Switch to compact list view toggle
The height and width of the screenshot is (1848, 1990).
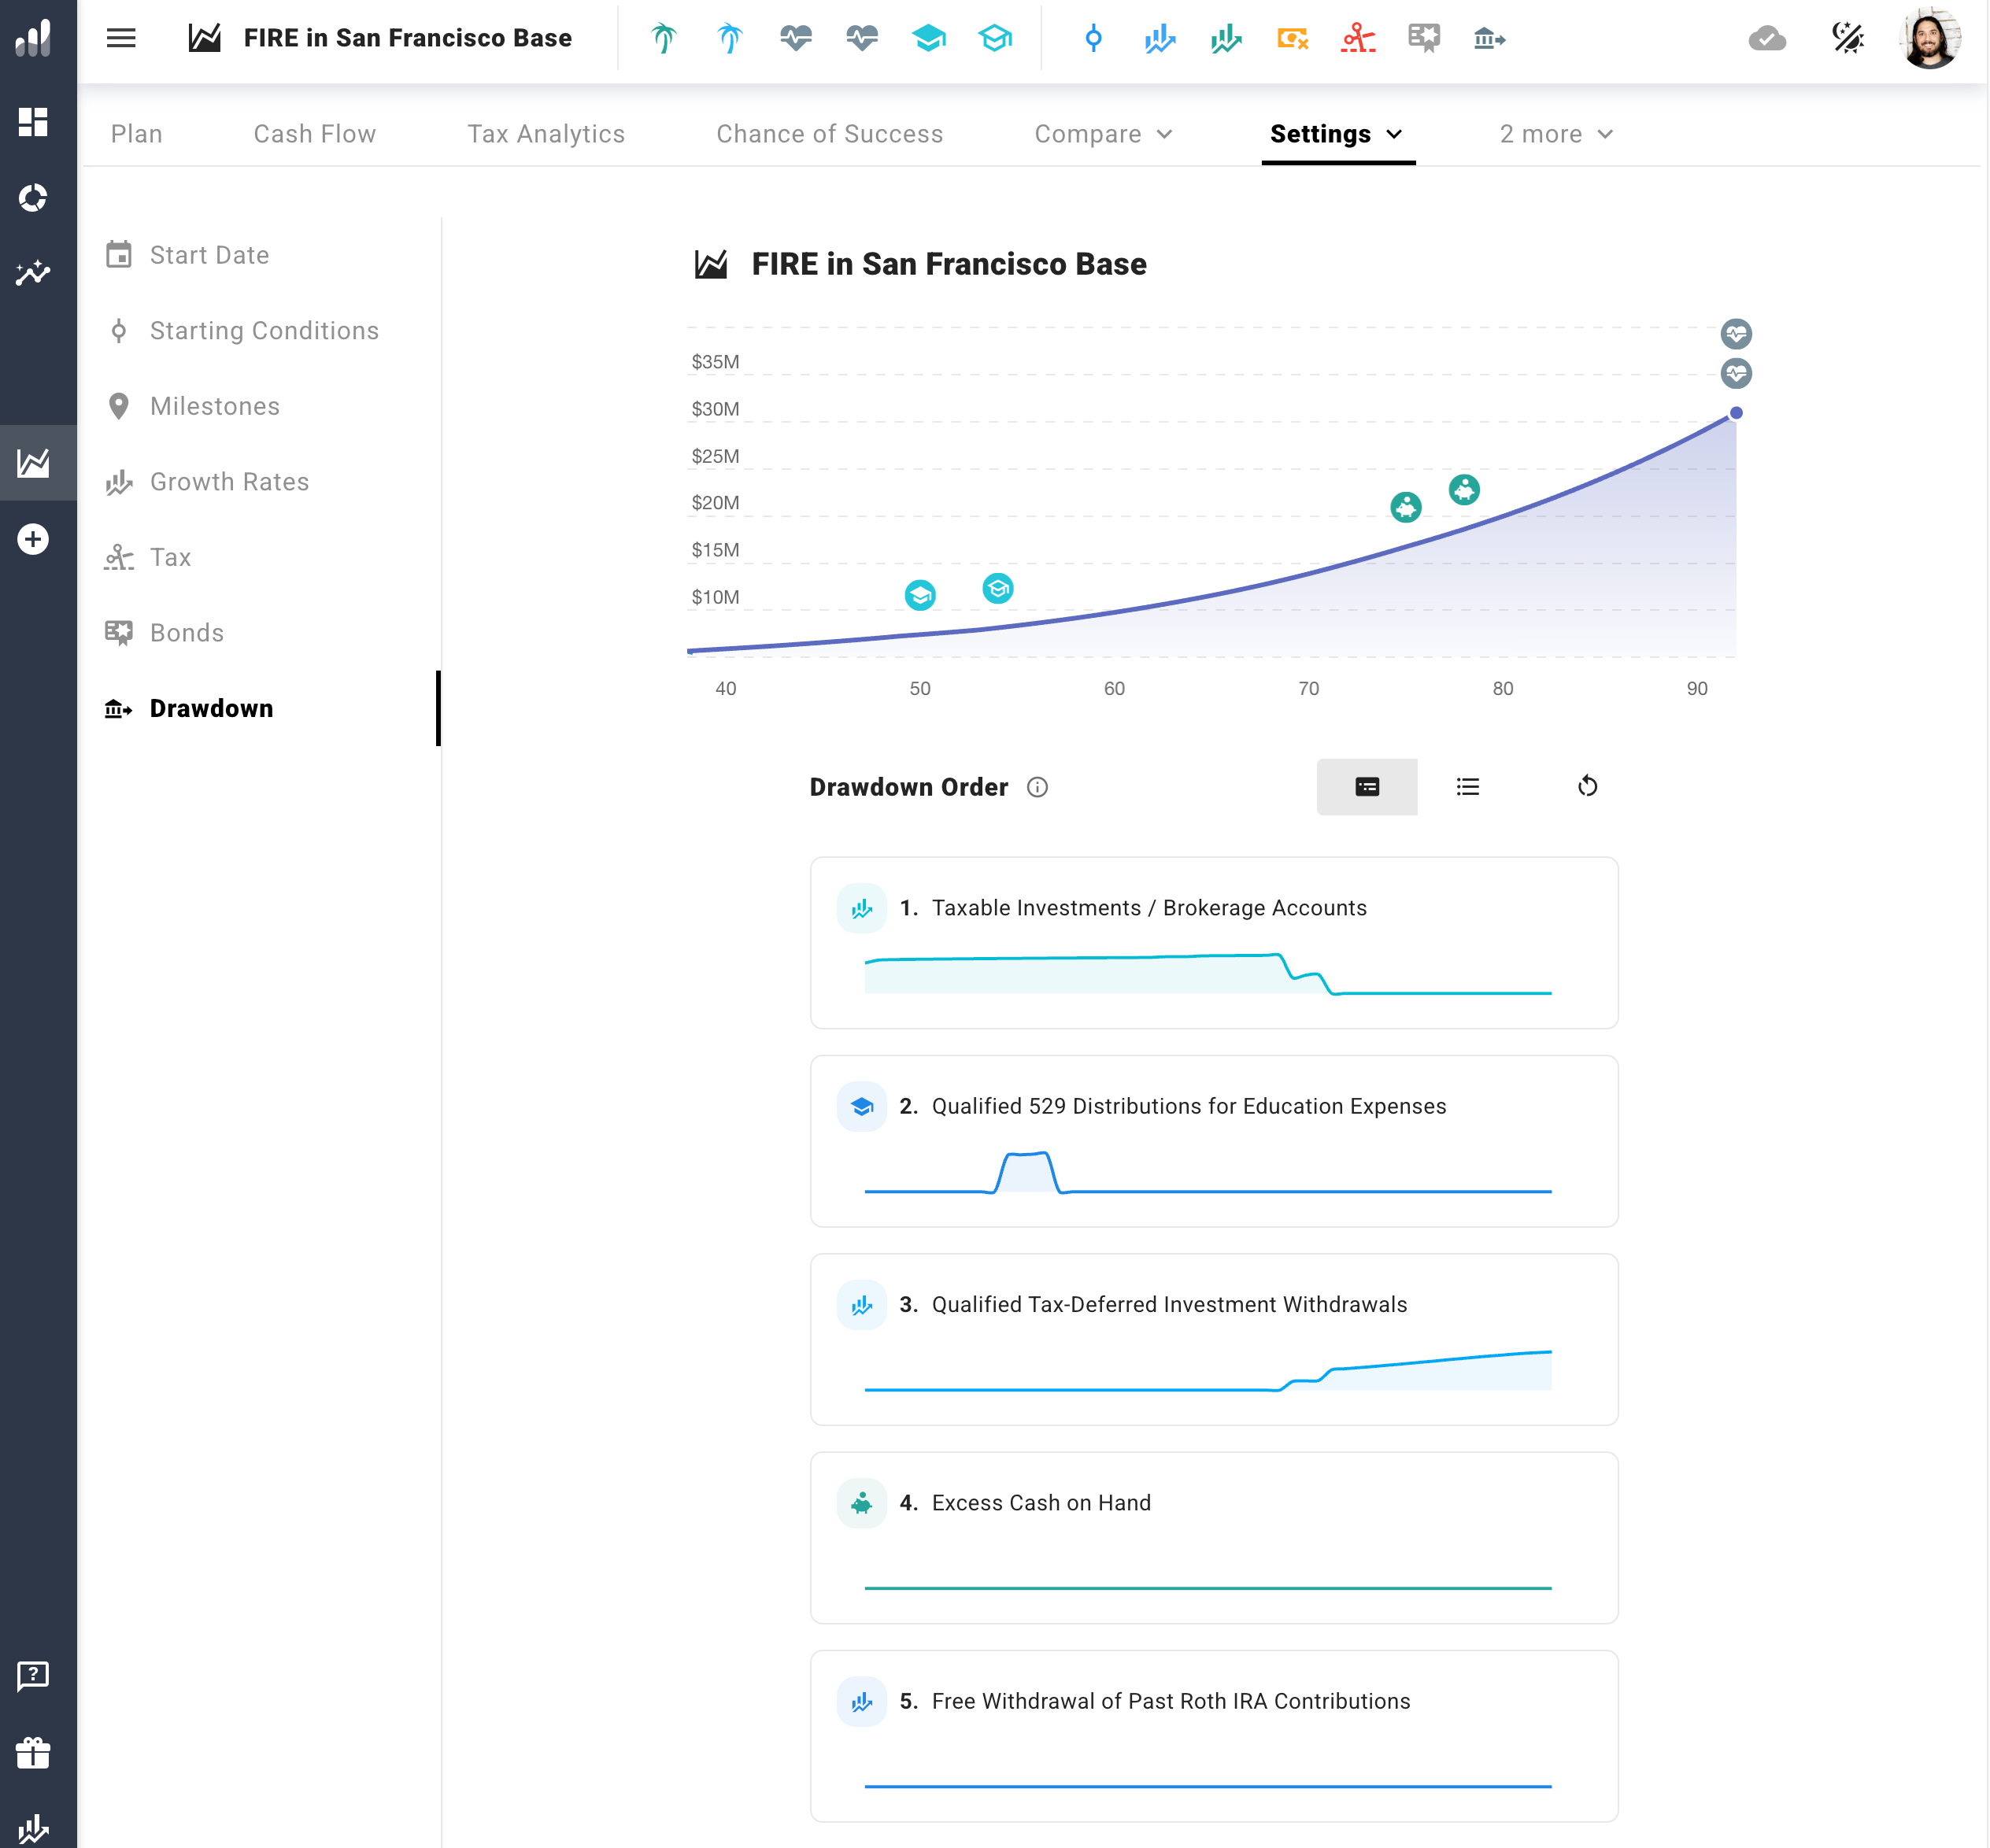point(1467,787)
